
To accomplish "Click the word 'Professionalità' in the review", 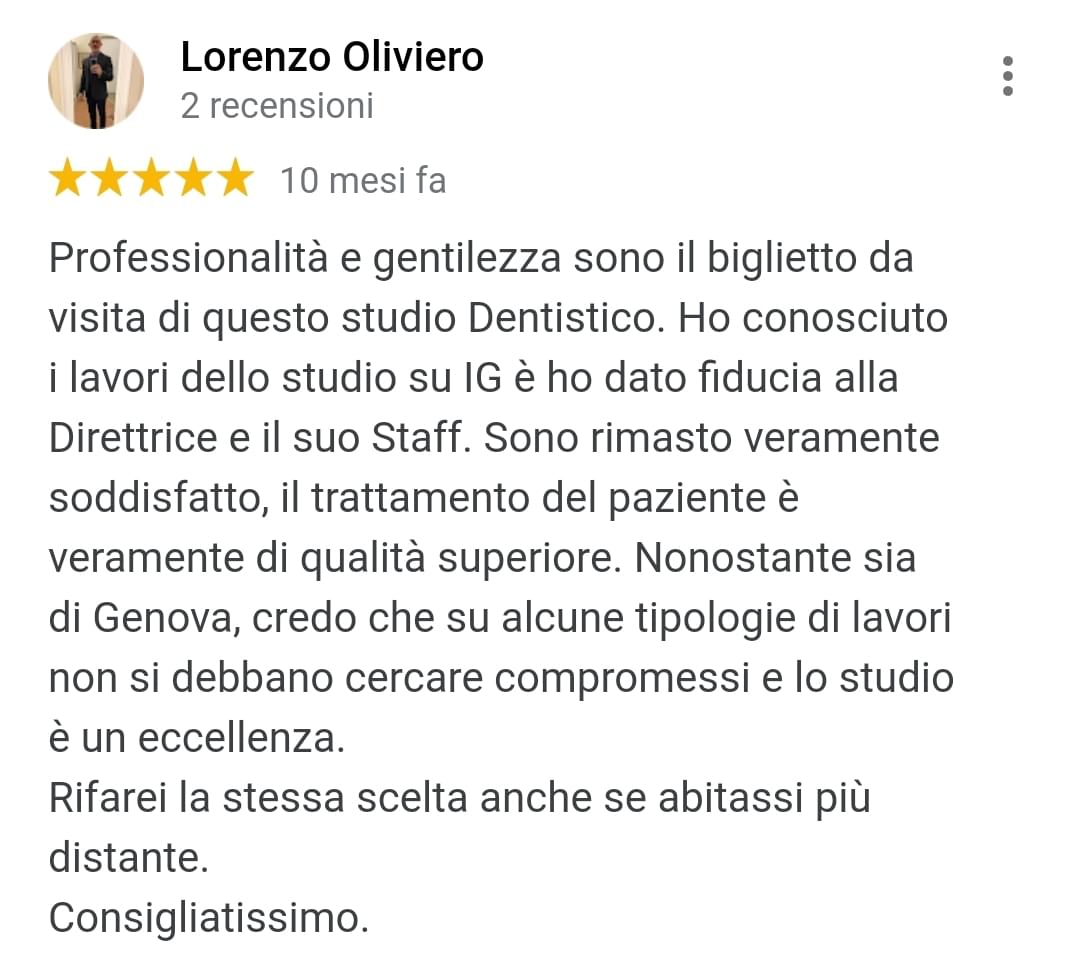I will pos(188,258).
